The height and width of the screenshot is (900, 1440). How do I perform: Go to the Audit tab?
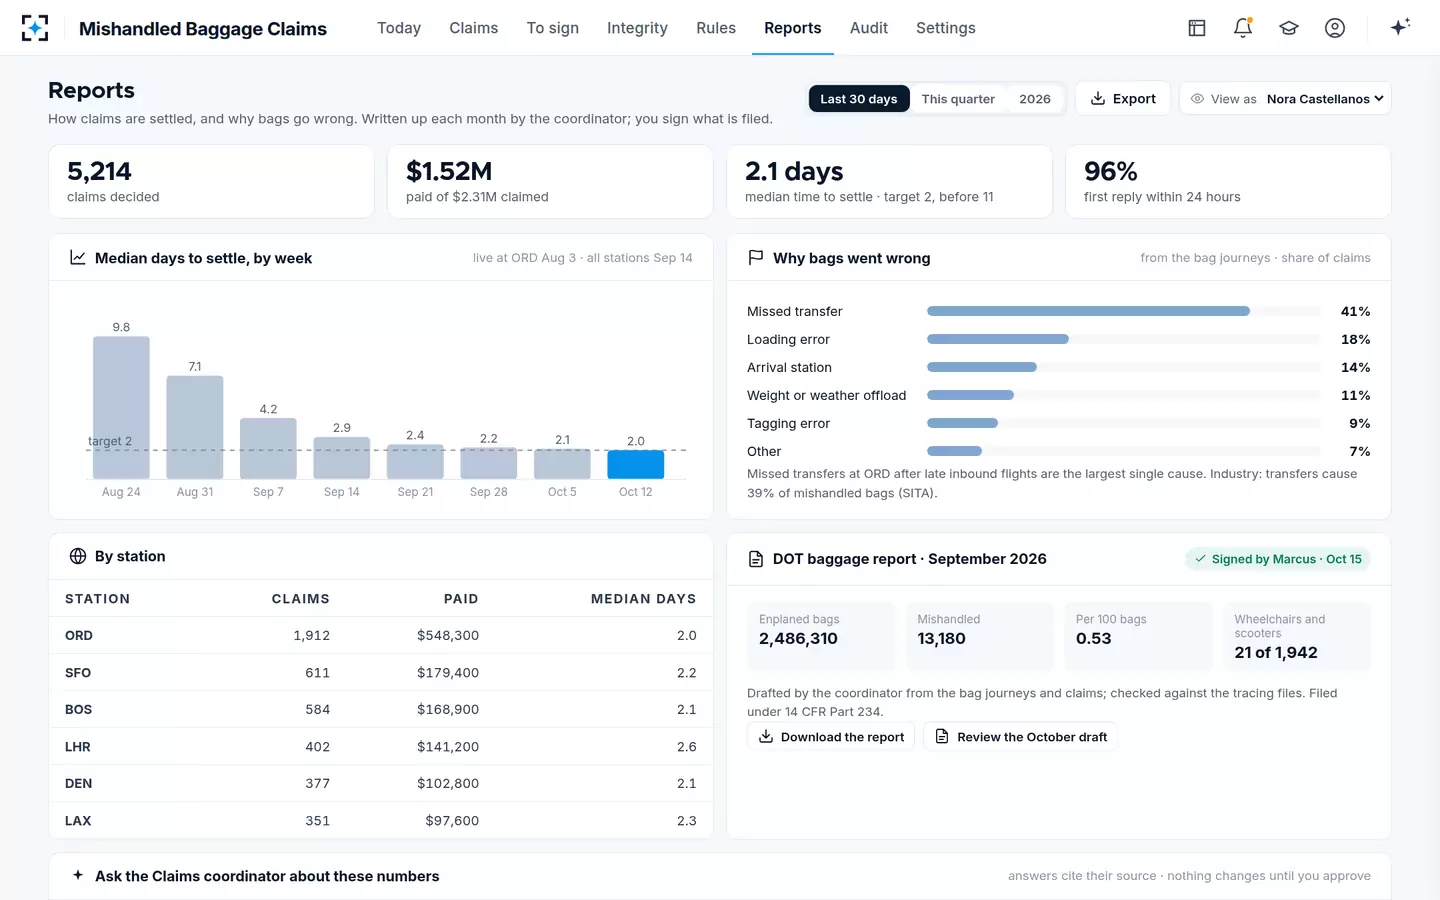pos(869,28)
